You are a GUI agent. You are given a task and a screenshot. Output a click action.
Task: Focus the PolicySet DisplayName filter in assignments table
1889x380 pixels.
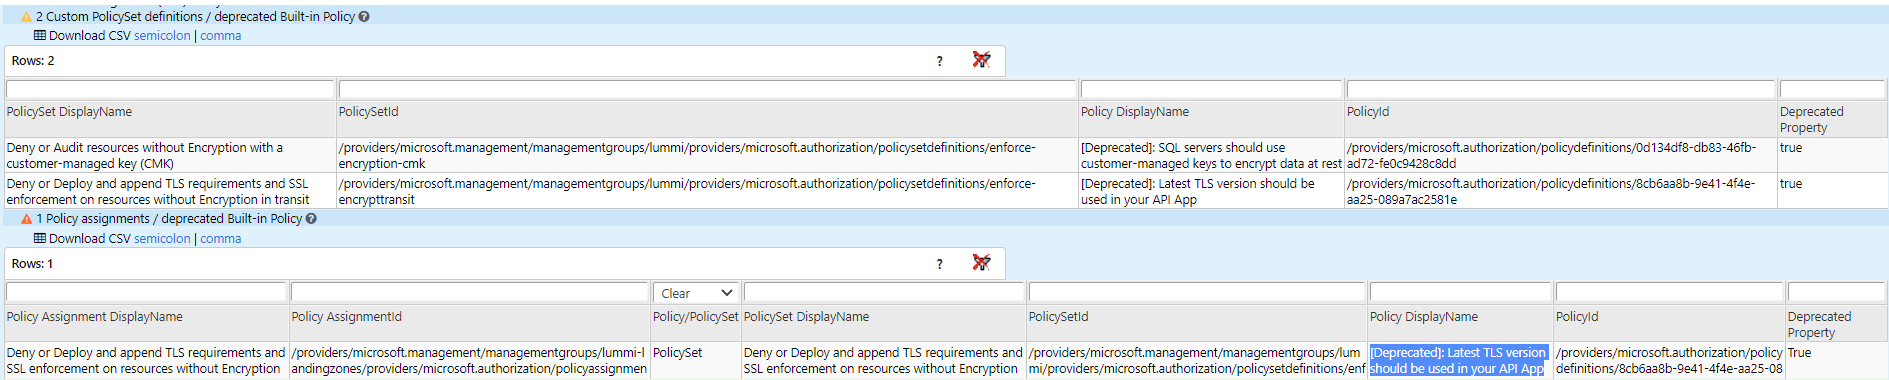click(884, 292)
